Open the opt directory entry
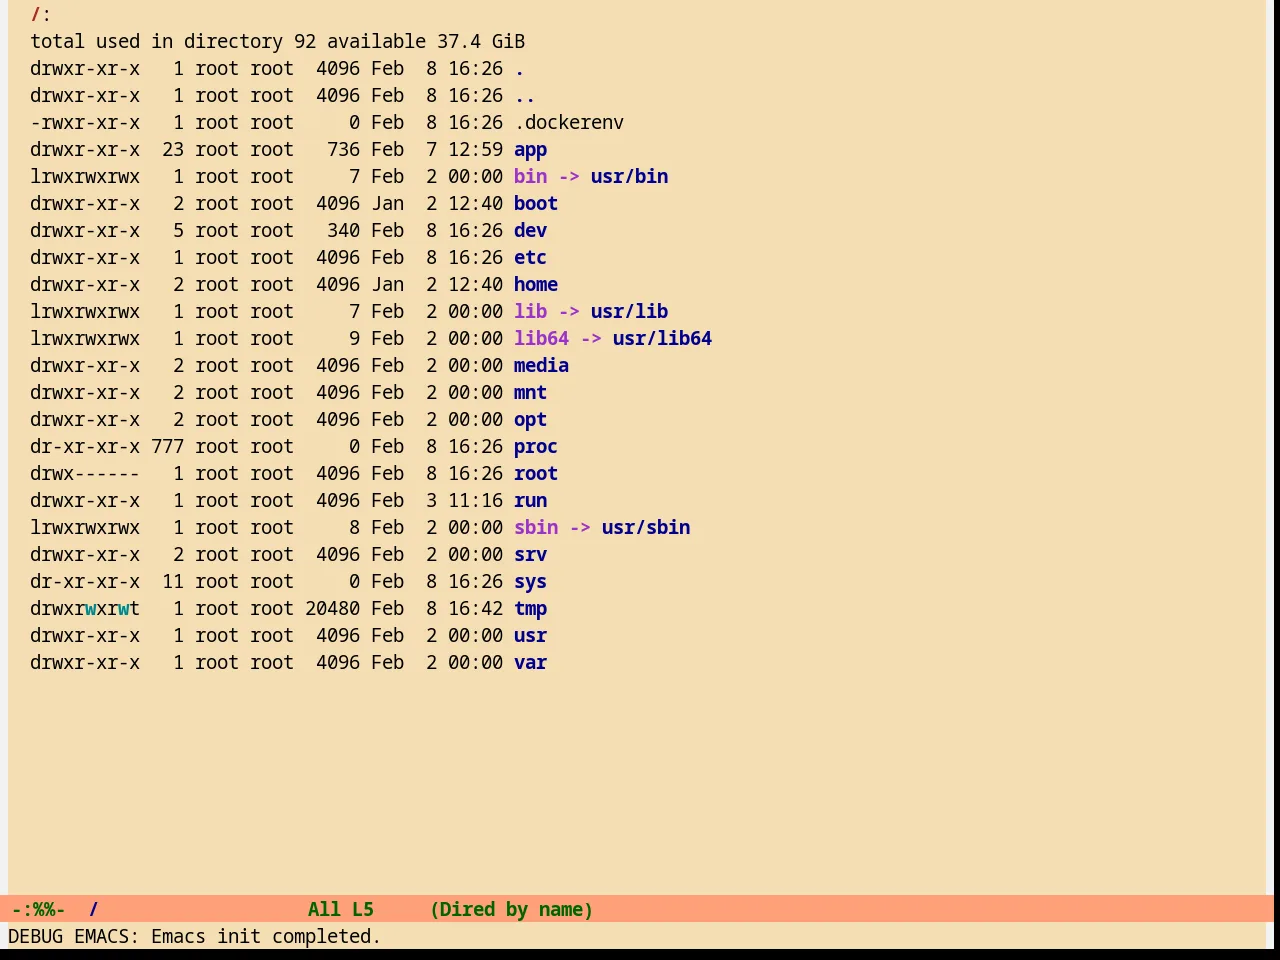1280x960 pixels. (530, 420)
